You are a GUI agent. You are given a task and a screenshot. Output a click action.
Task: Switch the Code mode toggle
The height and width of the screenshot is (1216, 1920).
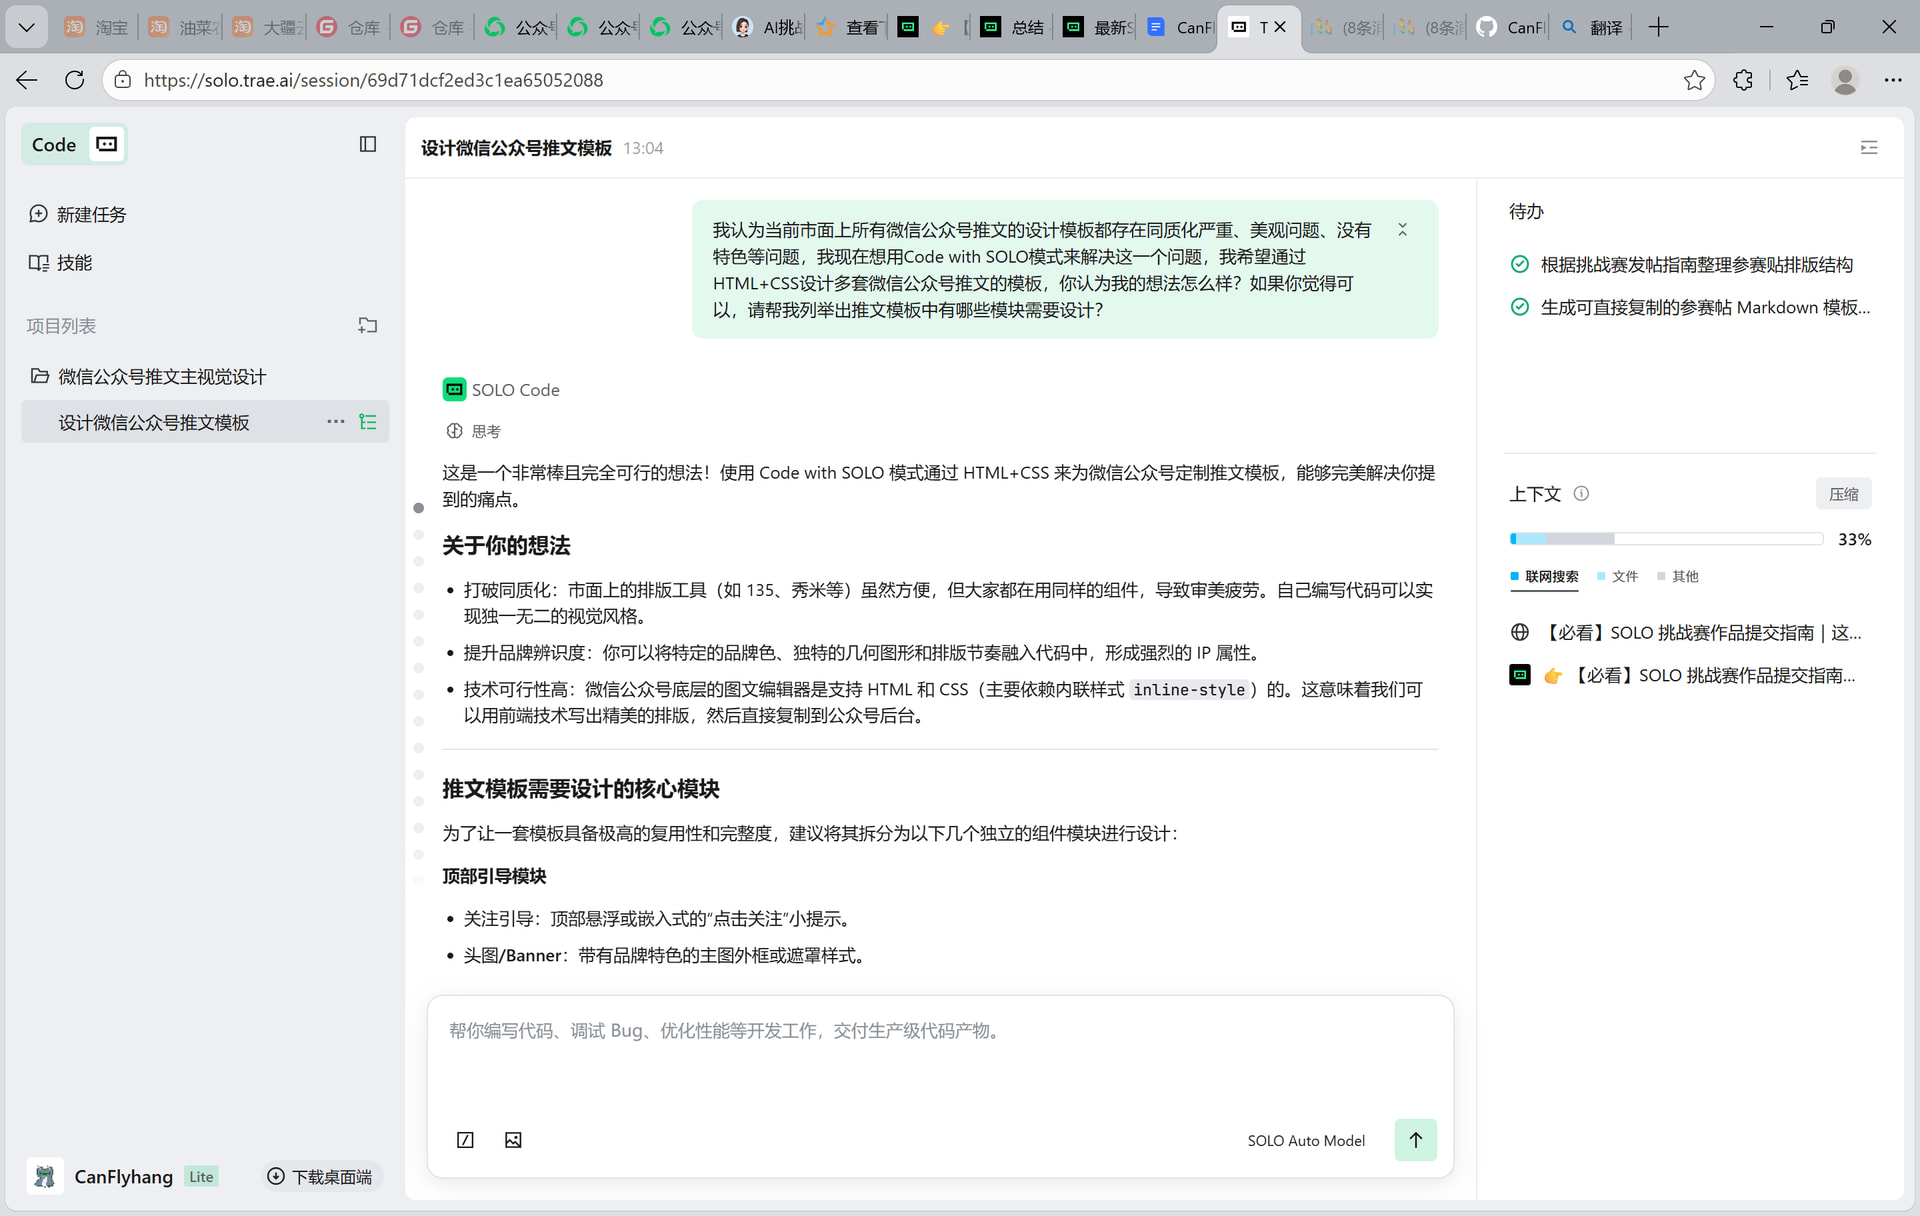75,145
